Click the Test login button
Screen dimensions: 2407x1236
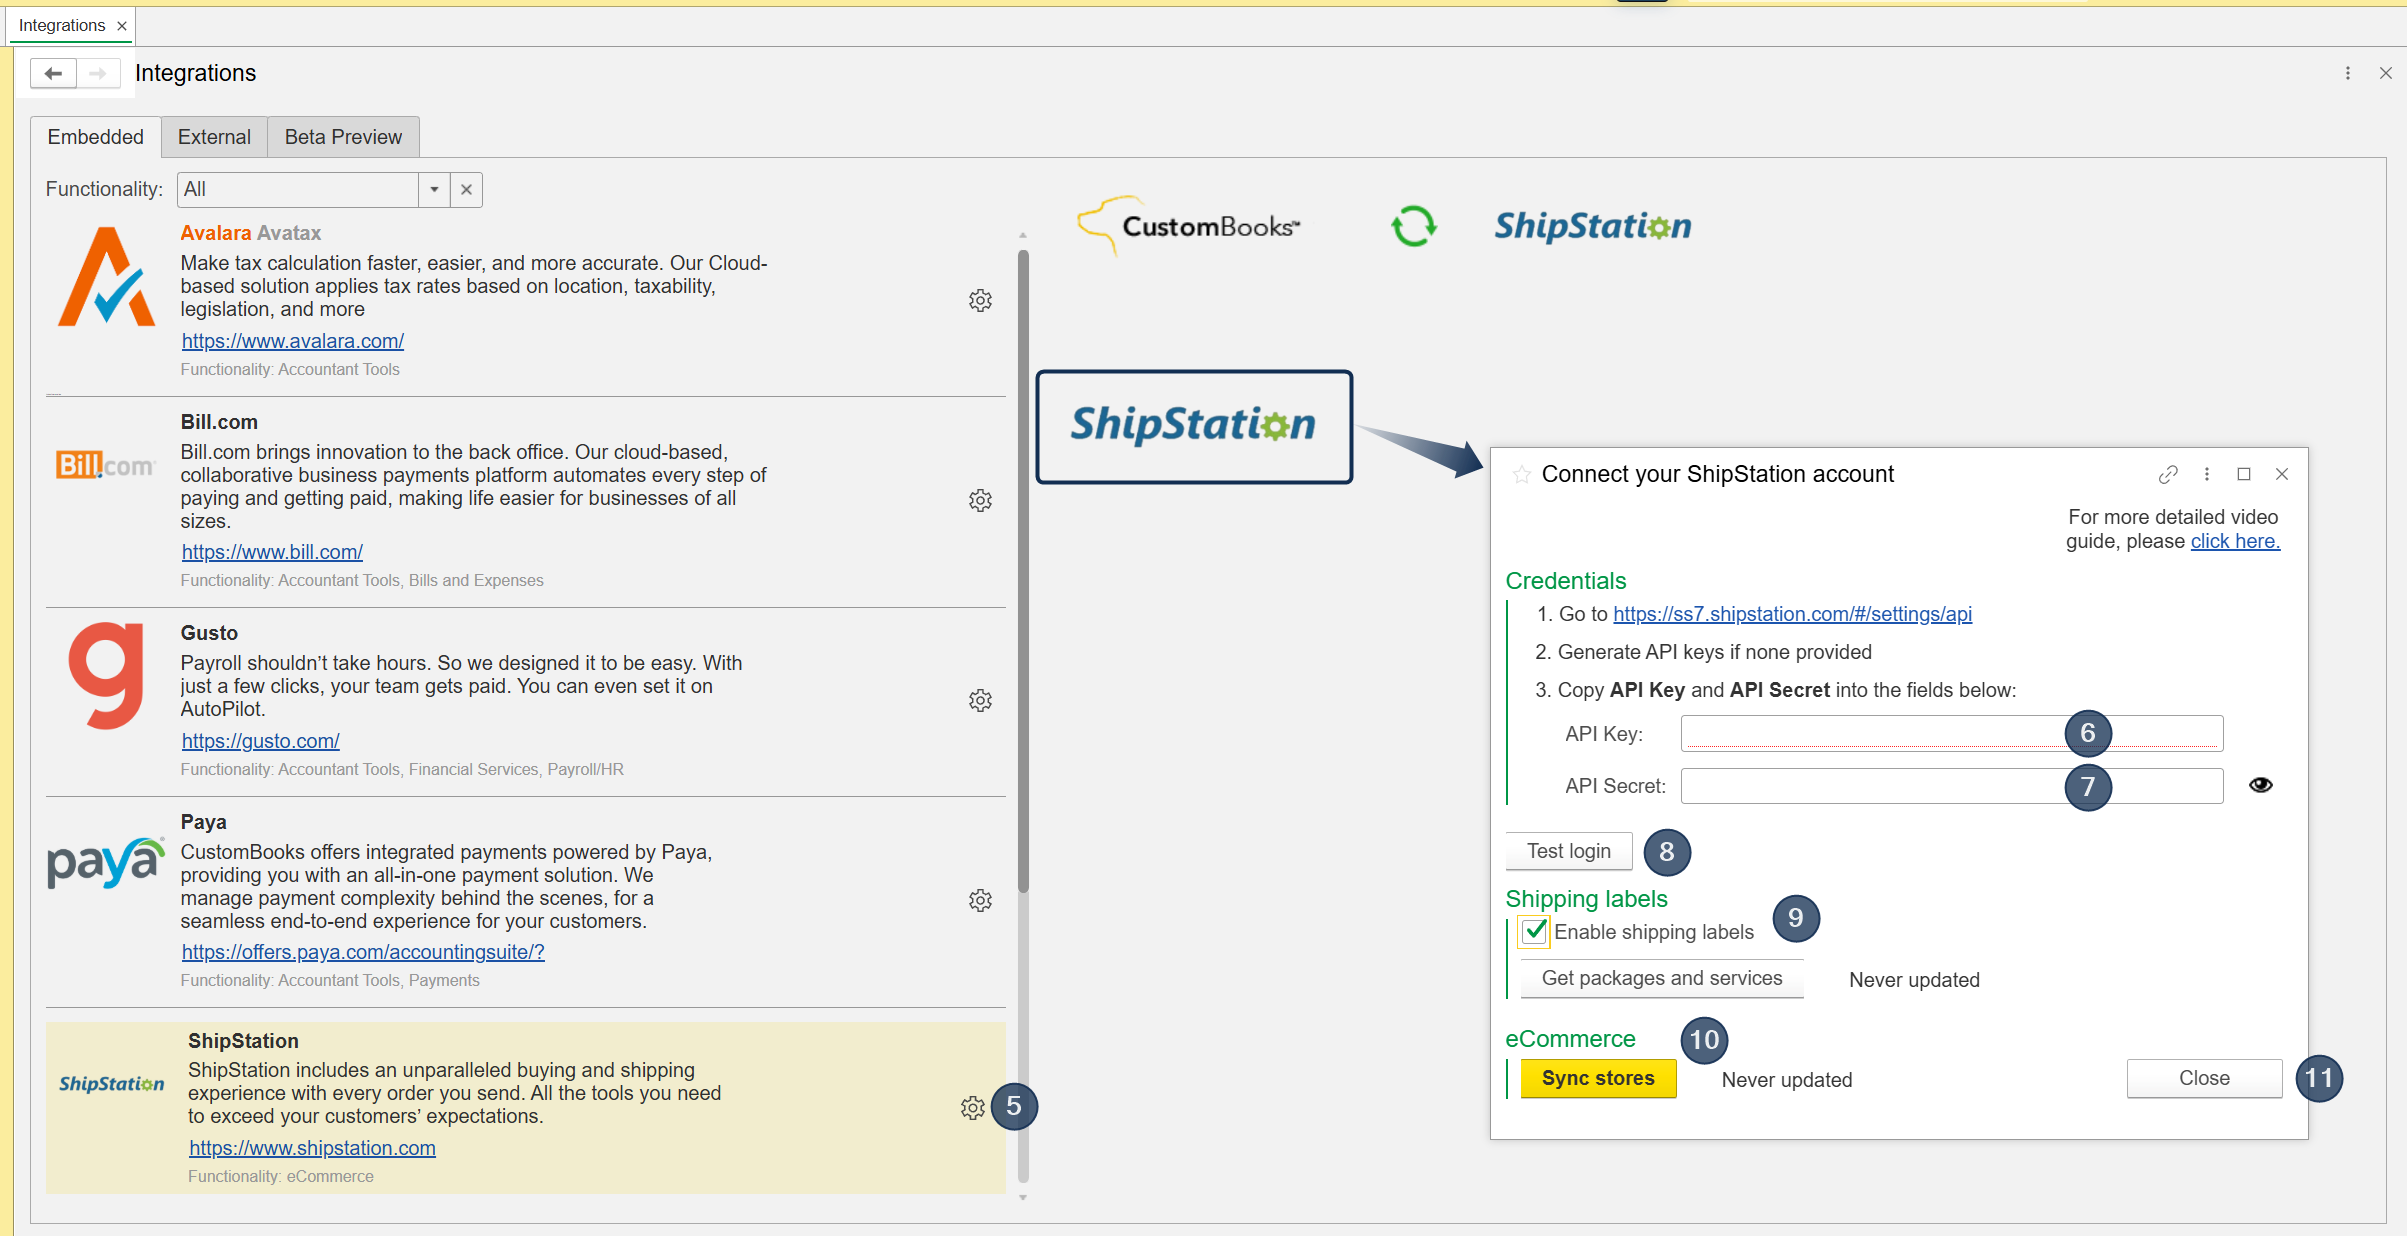click(1568, 851)
